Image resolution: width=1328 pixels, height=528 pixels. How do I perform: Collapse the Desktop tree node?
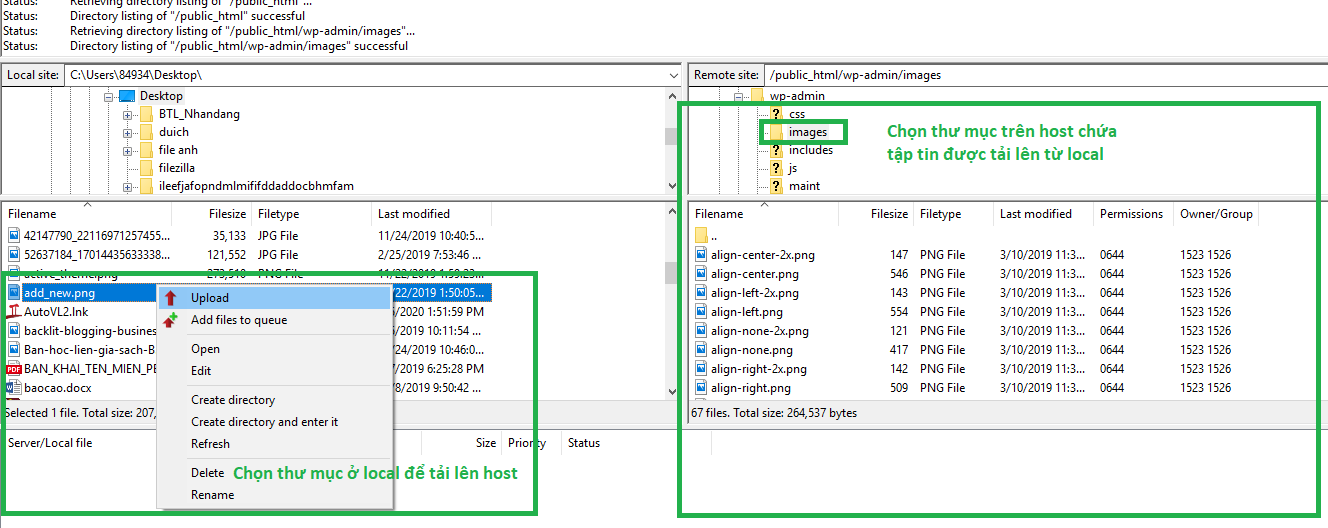pos(109,96)
